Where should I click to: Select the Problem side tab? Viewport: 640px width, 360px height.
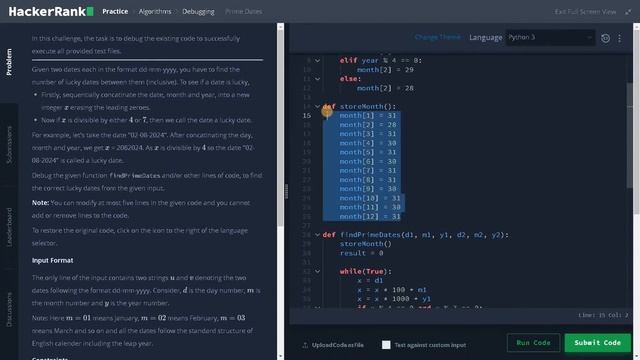9,62
